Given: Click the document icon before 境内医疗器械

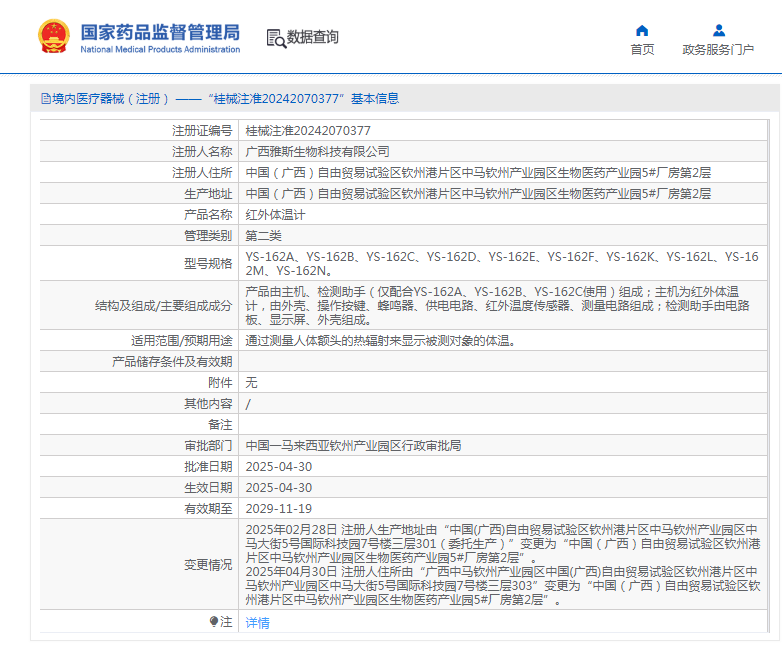Looking at the screenshot, I should [x=46, y=99].
